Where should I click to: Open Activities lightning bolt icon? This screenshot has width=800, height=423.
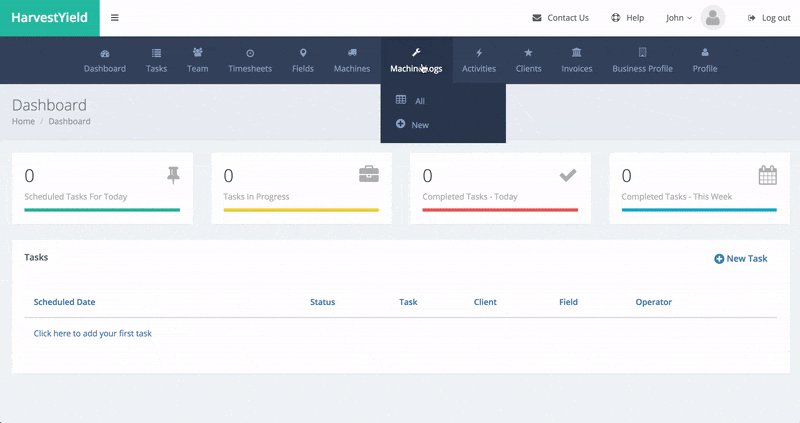tap(479, 53)
